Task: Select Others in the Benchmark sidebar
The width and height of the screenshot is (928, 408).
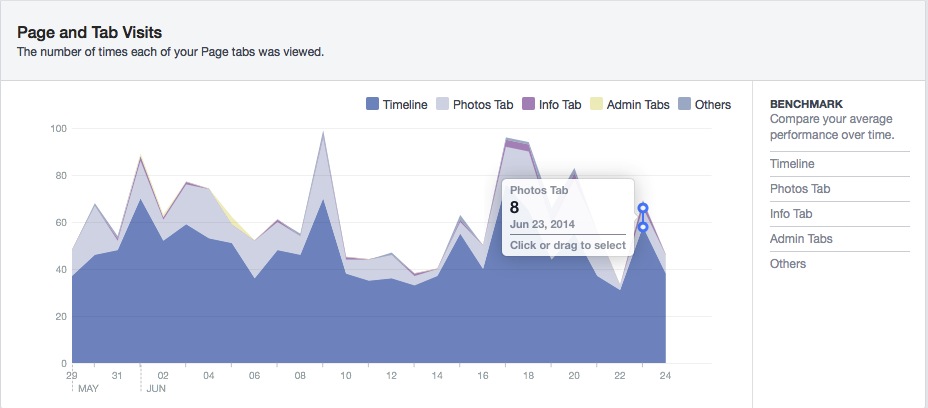Action: (x=788, y=264)
